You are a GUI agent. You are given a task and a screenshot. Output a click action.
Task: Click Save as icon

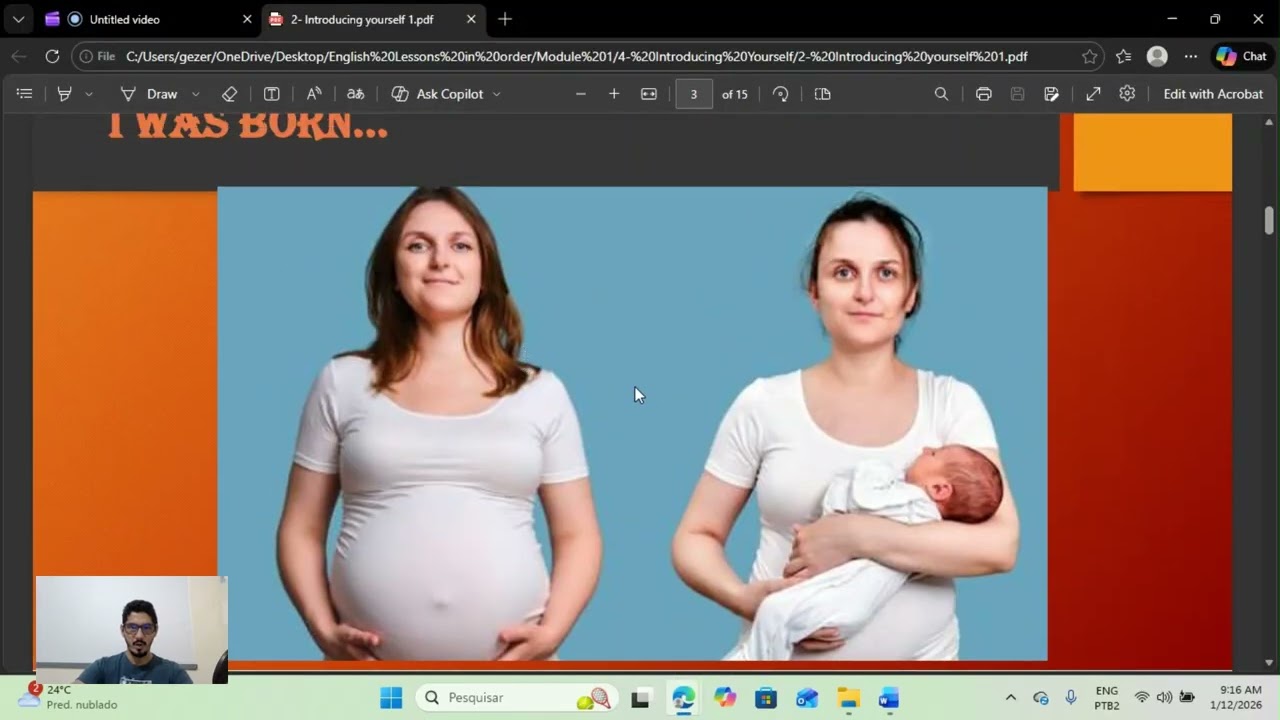(x=1051, y=94)
